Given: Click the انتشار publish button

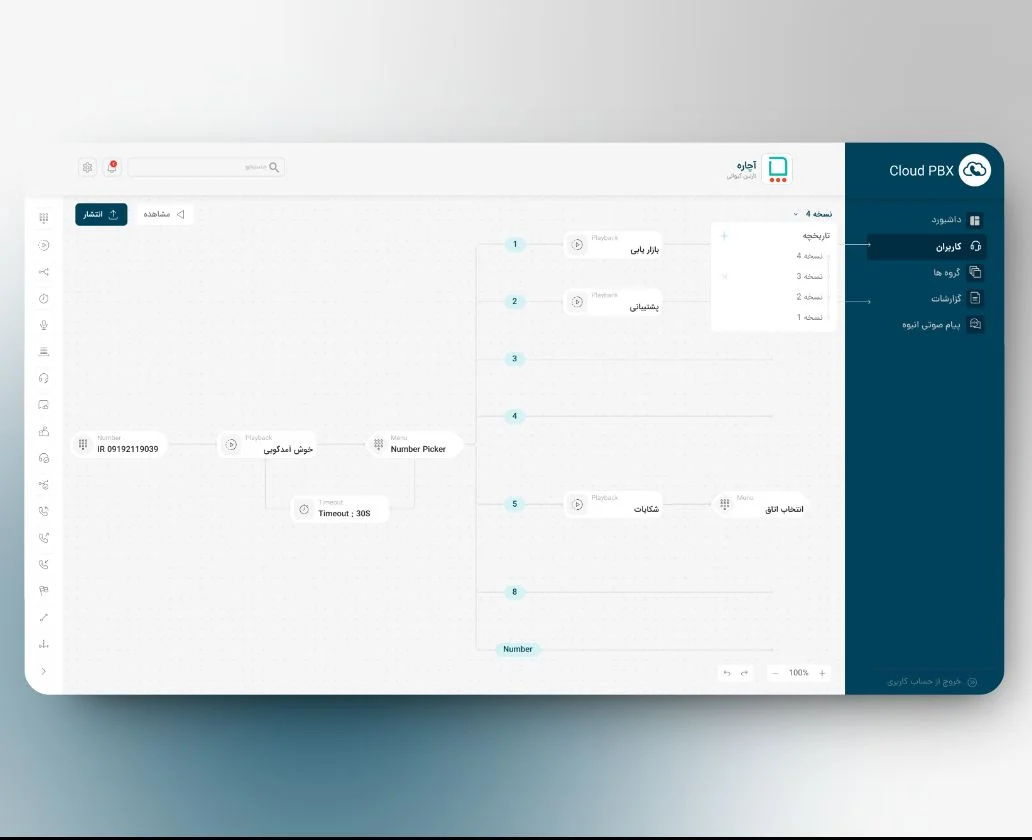Looking at the screenshot, I should [101, 214].
